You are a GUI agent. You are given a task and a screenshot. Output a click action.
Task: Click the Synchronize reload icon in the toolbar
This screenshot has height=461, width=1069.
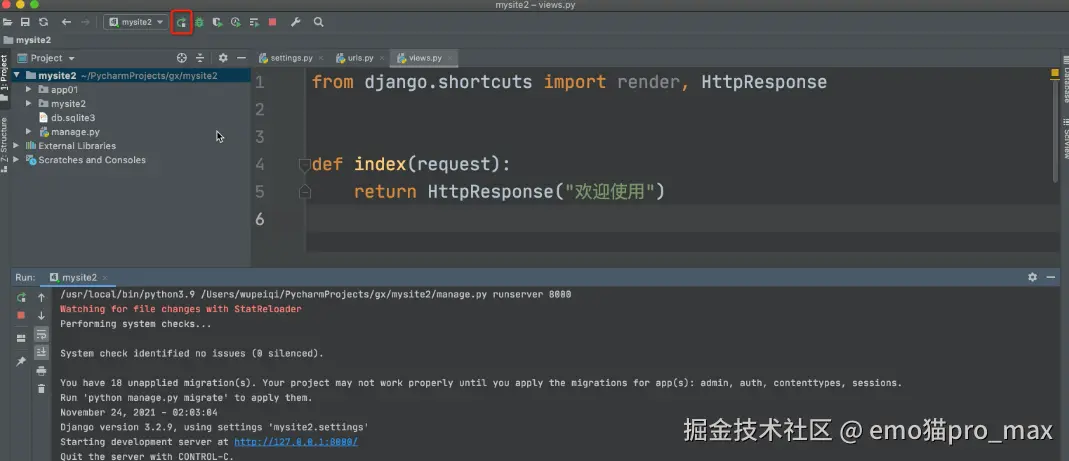[44, 23]
